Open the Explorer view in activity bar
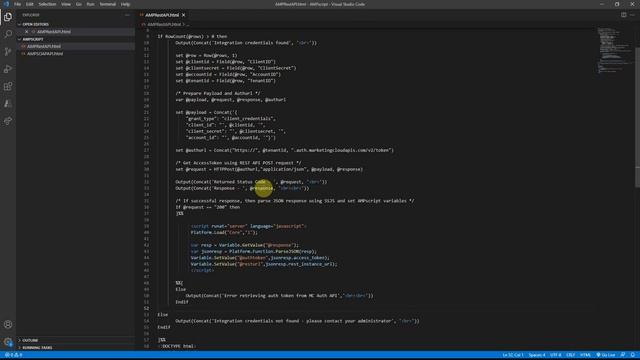Screen dimensions: 640x360 pos(8,17)
